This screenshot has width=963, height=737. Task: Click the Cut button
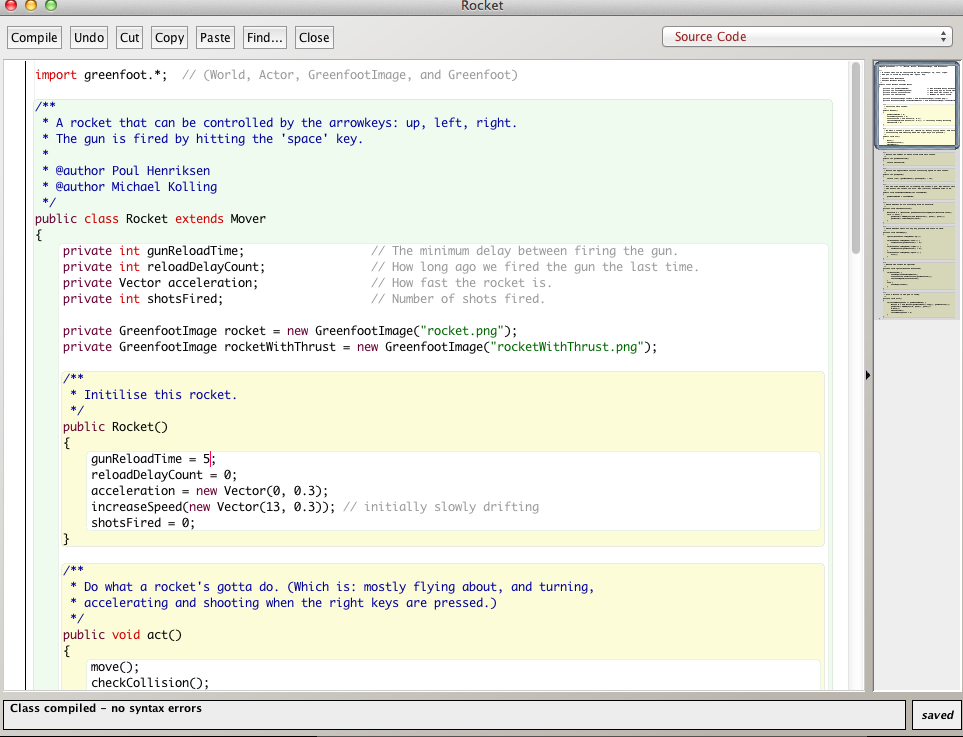click(130, 38)
